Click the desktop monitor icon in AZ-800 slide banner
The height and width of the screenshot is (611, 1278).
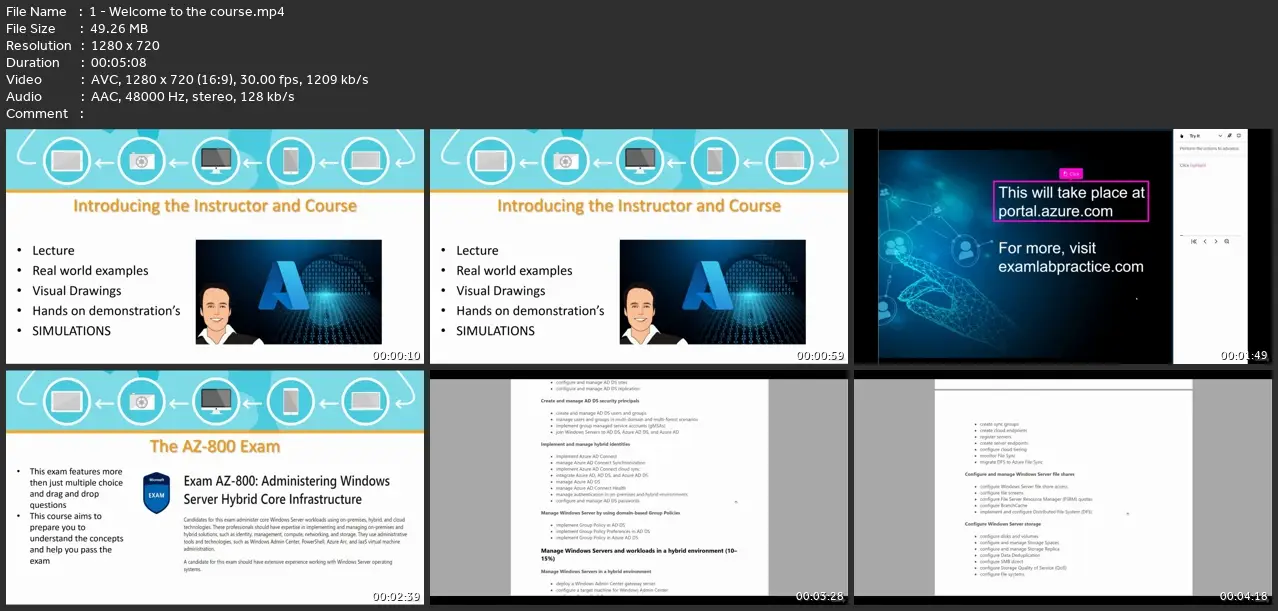tap(215, 401)
